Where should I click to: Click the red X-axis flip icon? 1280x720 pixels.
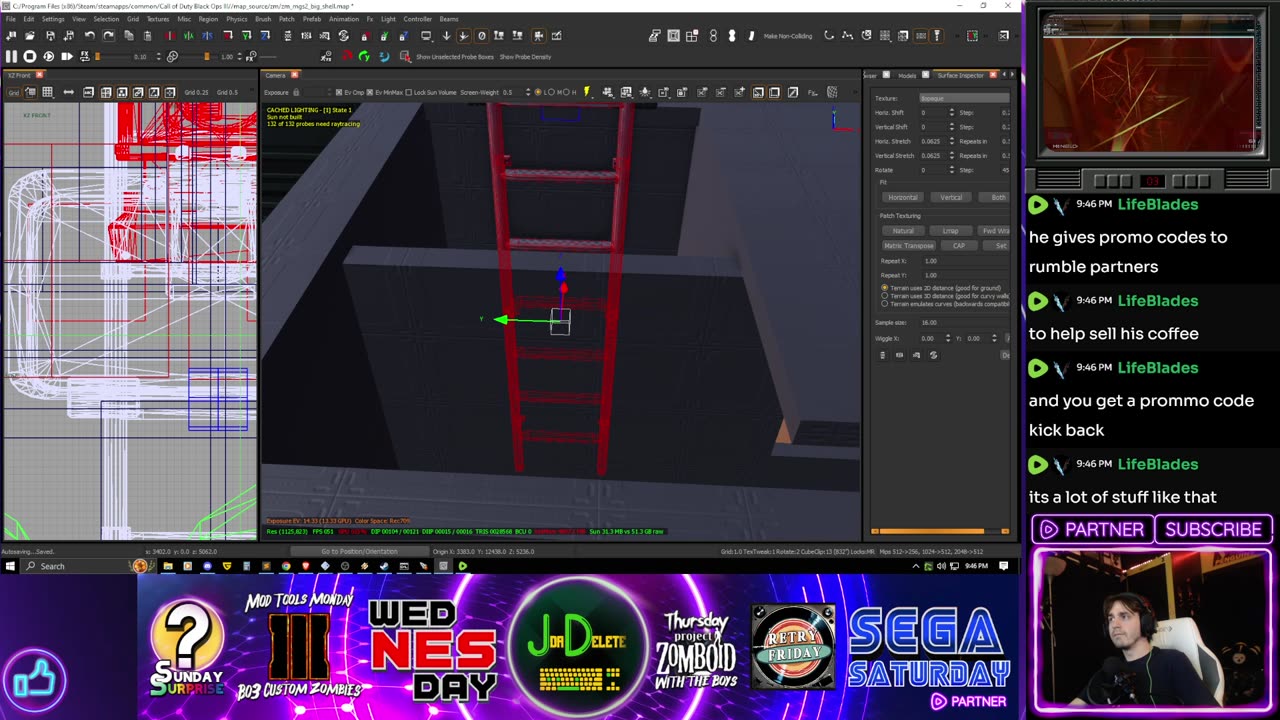pos(169,36)
